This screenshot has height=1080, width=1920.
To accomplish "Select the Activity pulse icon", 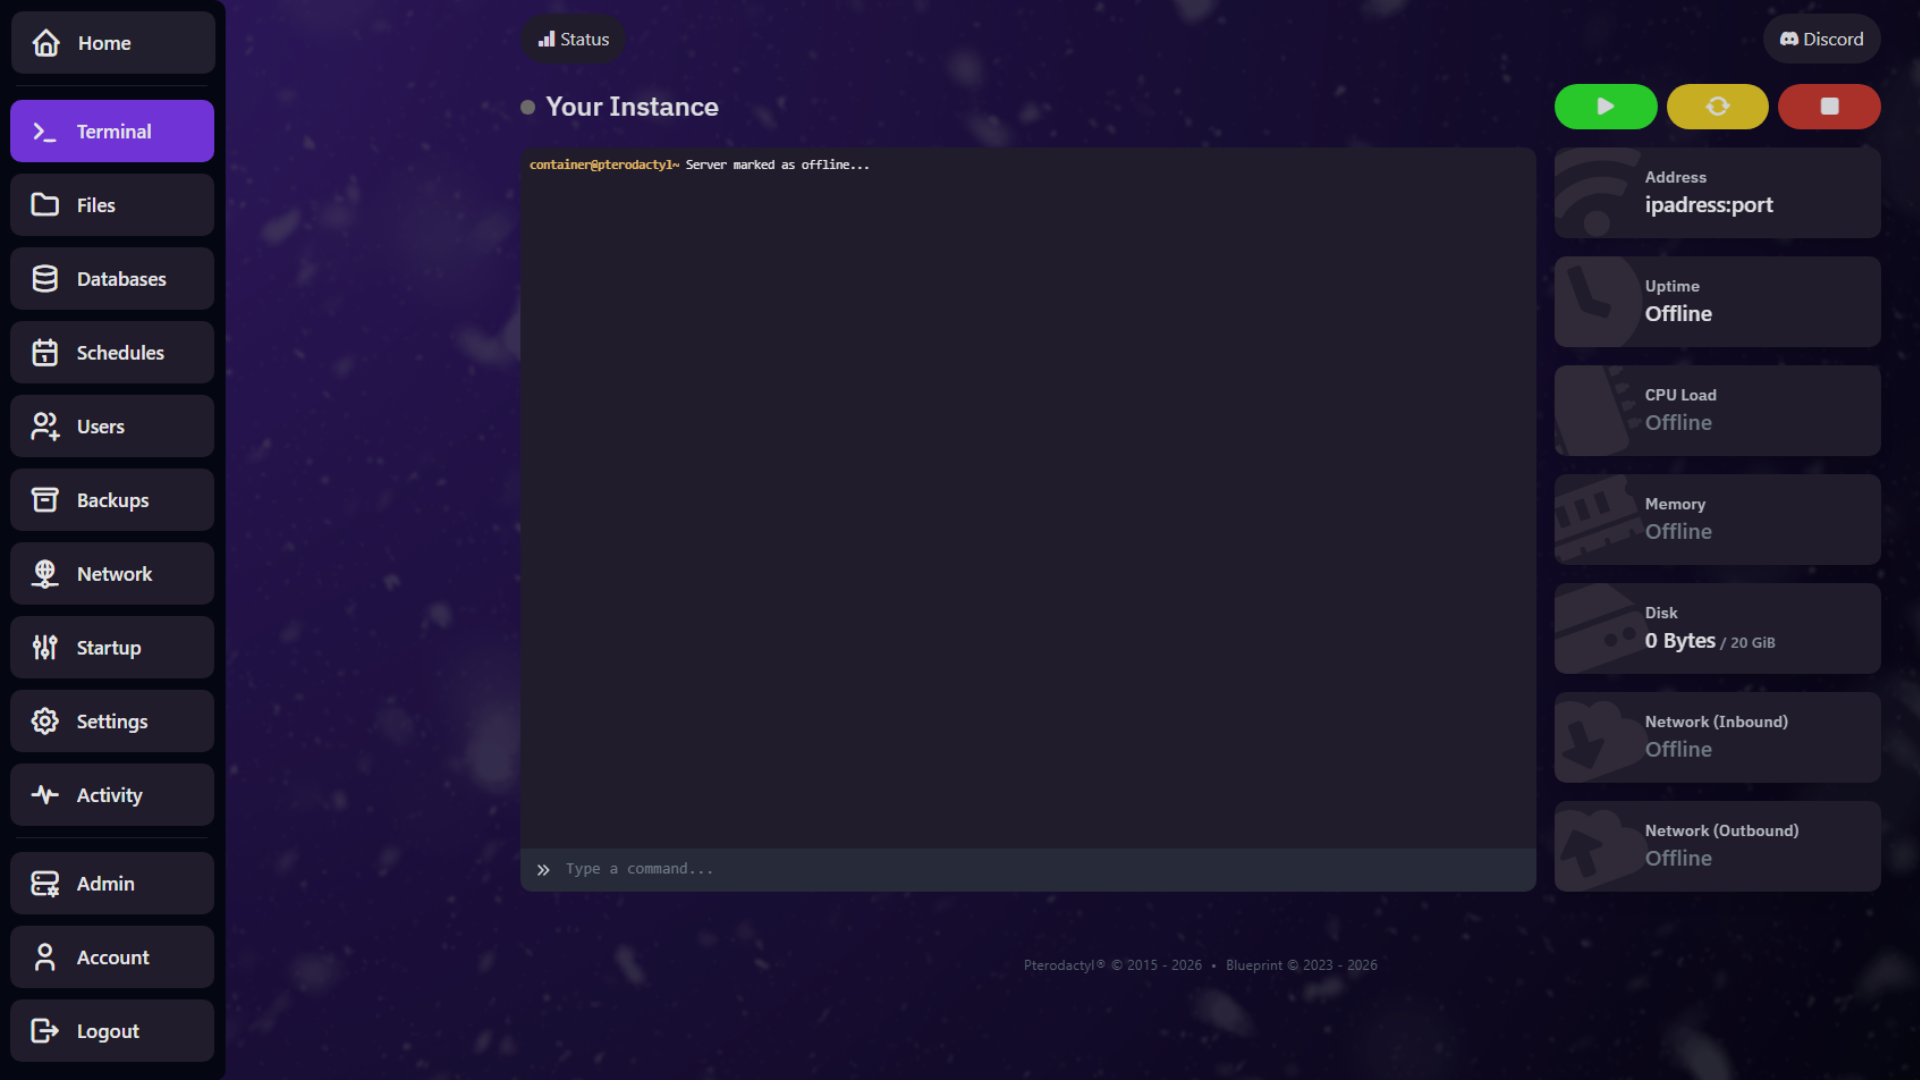I will [x=45, y=795].
